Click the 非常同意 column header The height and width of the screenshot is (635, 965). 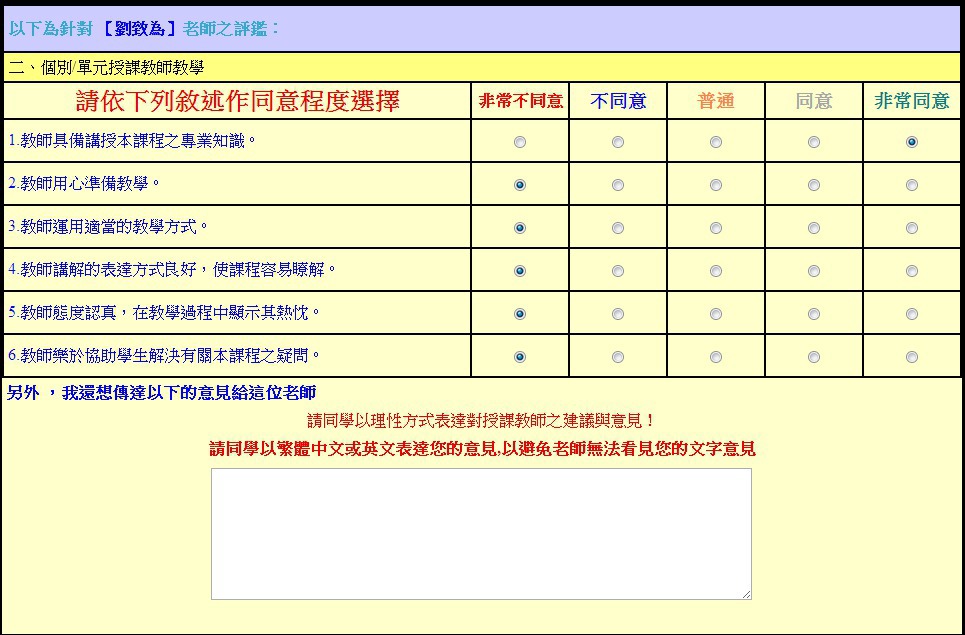(912, 102)
